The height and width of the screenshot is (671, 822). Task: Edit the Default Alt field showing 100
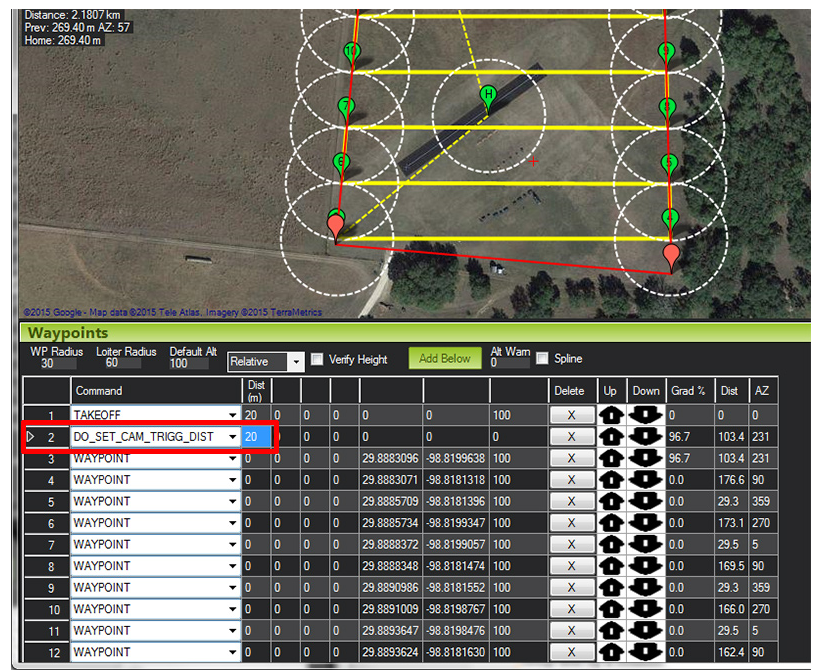(x=188, y=363)
